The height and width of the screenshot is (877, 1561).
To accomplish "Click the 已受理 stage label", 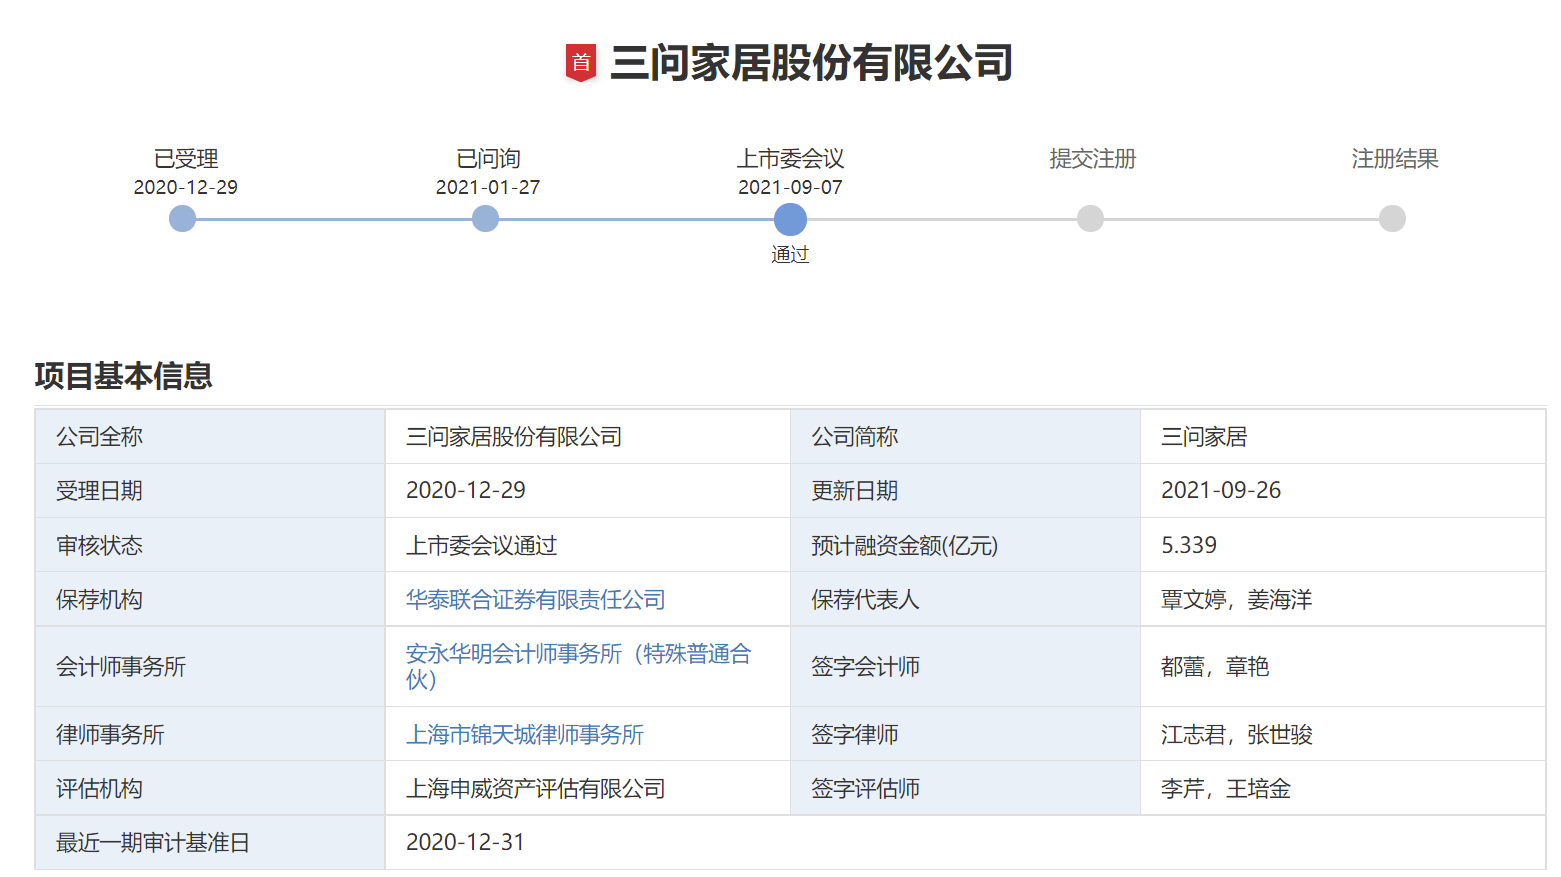I will [x=186, y=158].
